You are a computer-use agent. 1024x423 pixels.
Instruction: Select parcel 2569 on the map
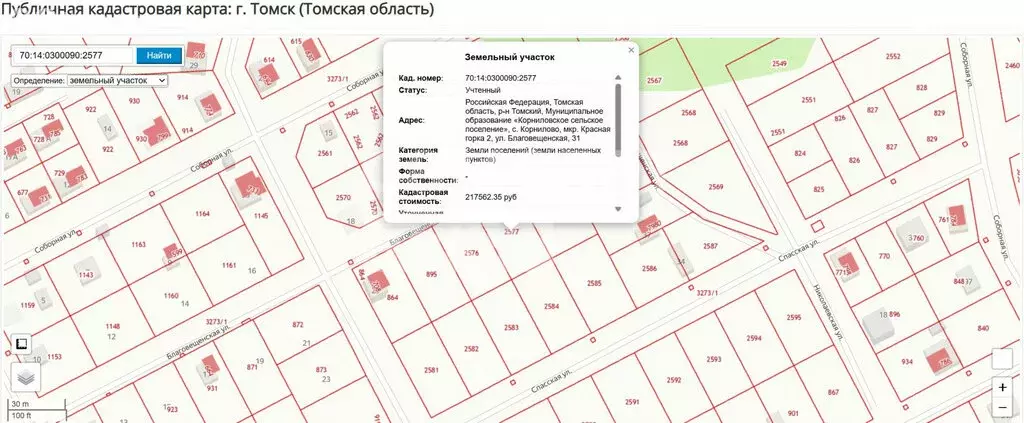point(716,187)
